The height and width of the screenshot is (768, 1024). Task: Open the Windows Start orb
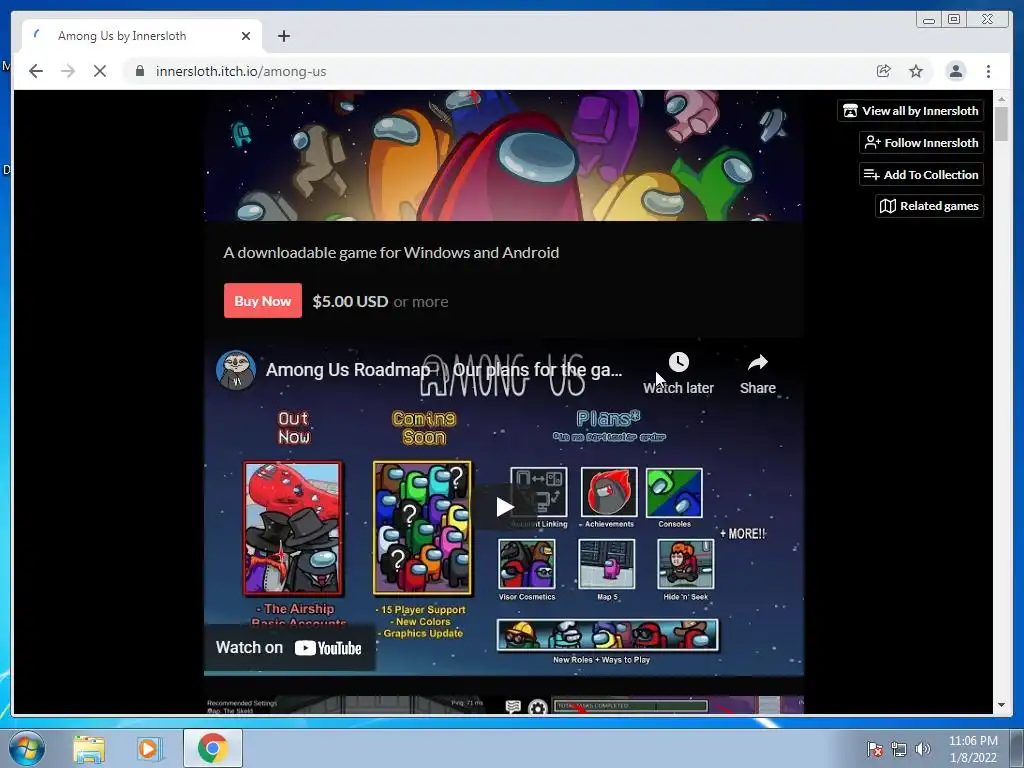click(27, 748)
